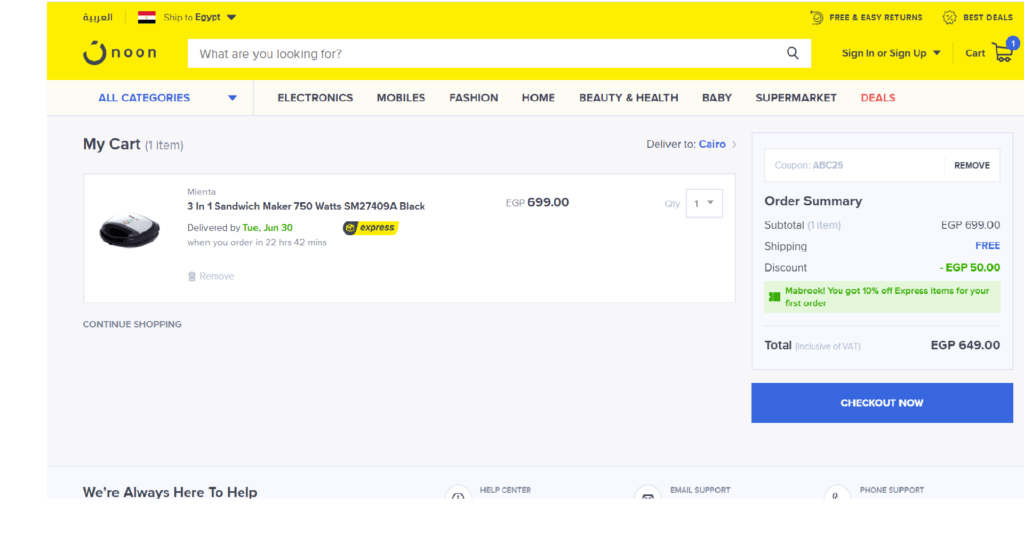
Task: Click Free & Easy Returns text
Action: tap(876, 18)
